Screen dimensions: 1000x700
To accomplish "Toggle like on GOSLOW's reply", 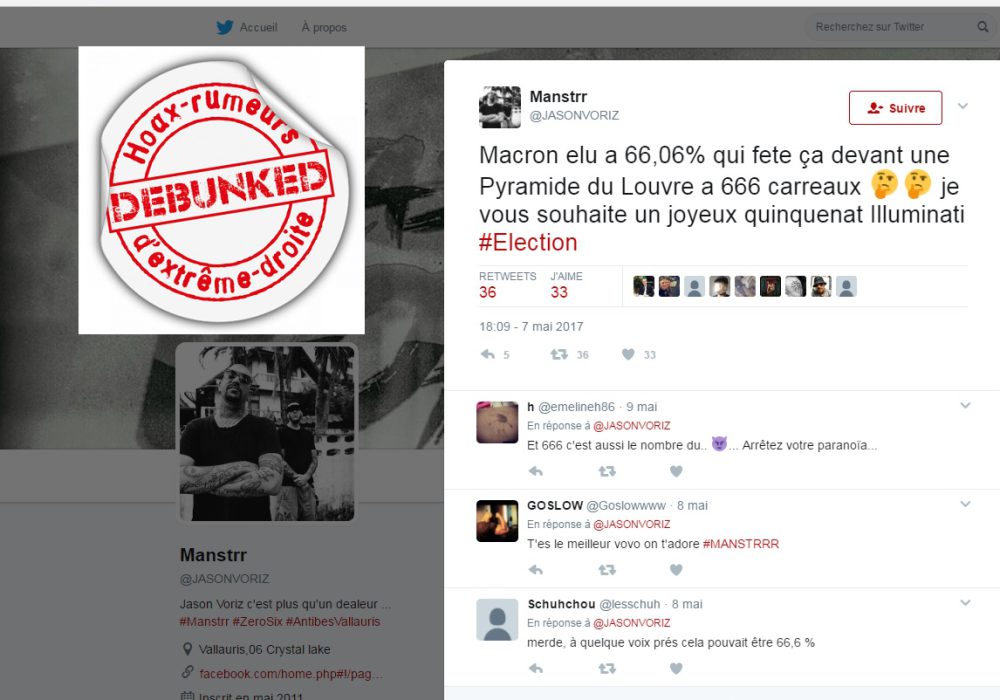I will [x=676, y=569].
